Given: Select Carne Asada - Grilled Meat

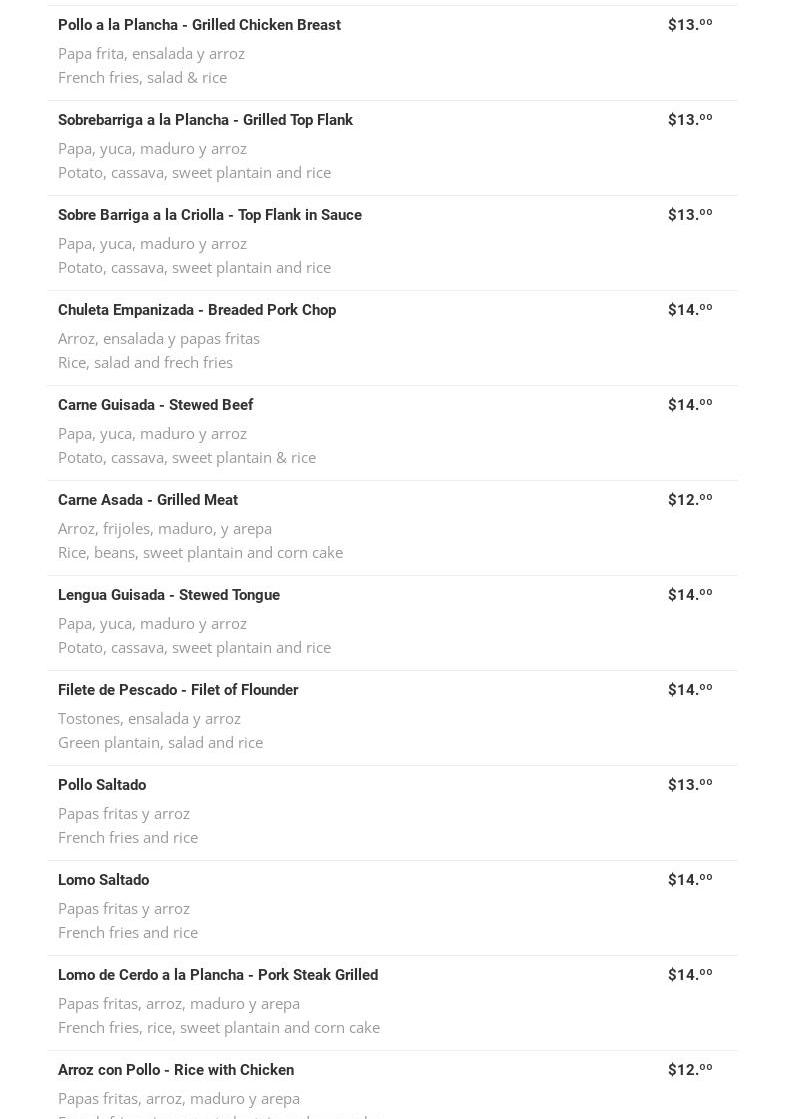Looking at the screenshot, I should [x=148, y=500].
